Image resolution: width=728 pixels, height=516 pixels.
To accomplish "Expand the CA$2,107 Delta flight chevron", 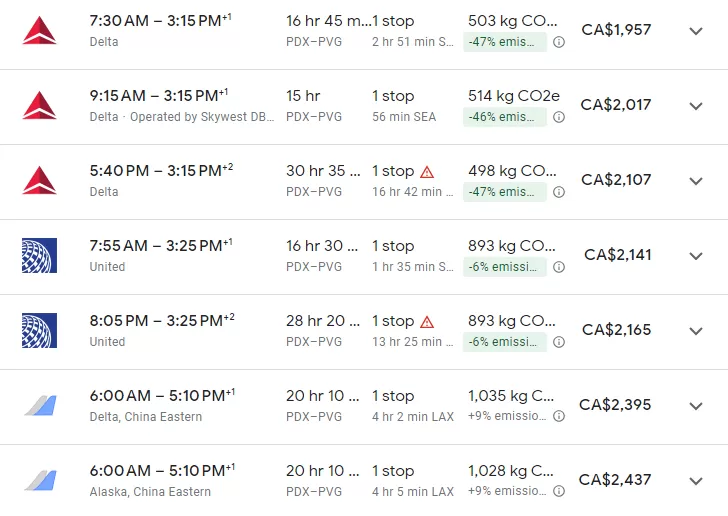I will (x=696, y=181).
